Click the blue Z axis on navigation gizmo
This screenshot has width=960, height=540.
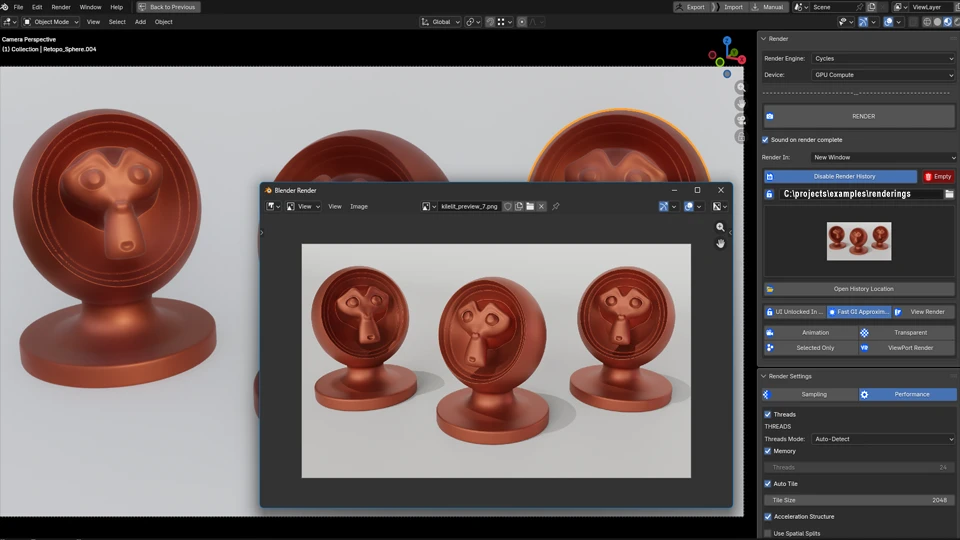click(x=727, y=41)
